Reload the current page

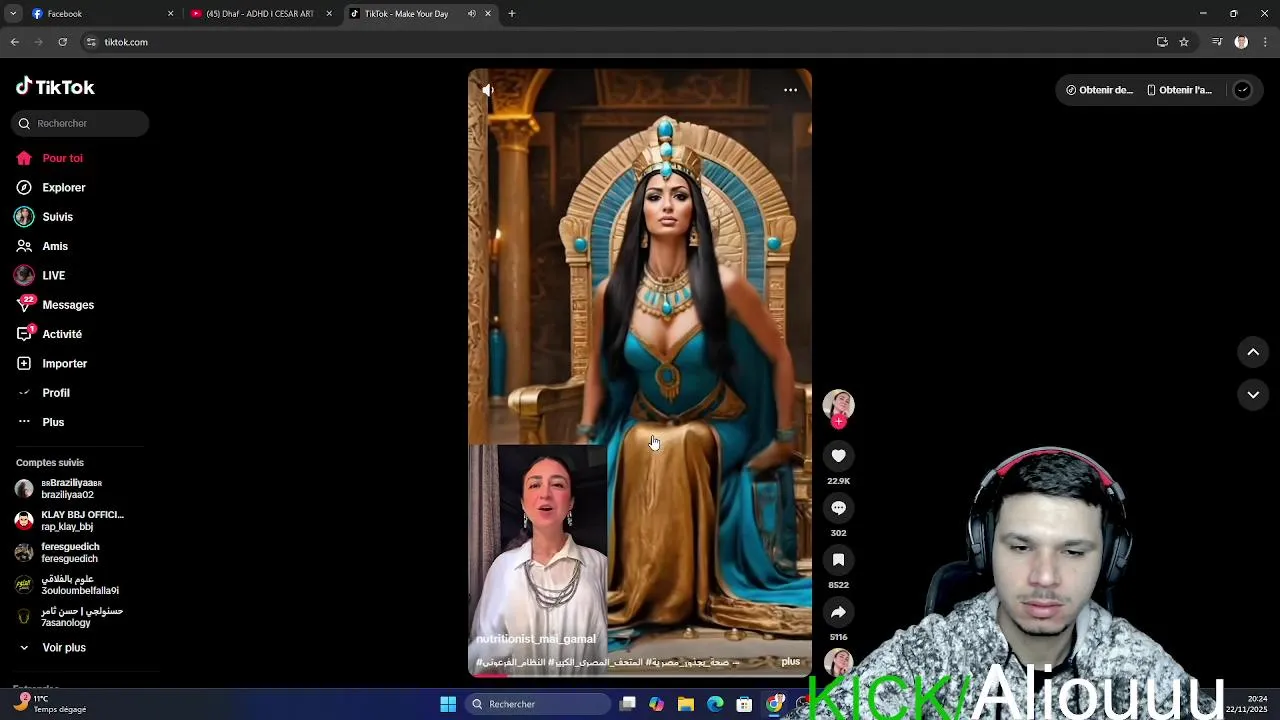tap(62, 42)
